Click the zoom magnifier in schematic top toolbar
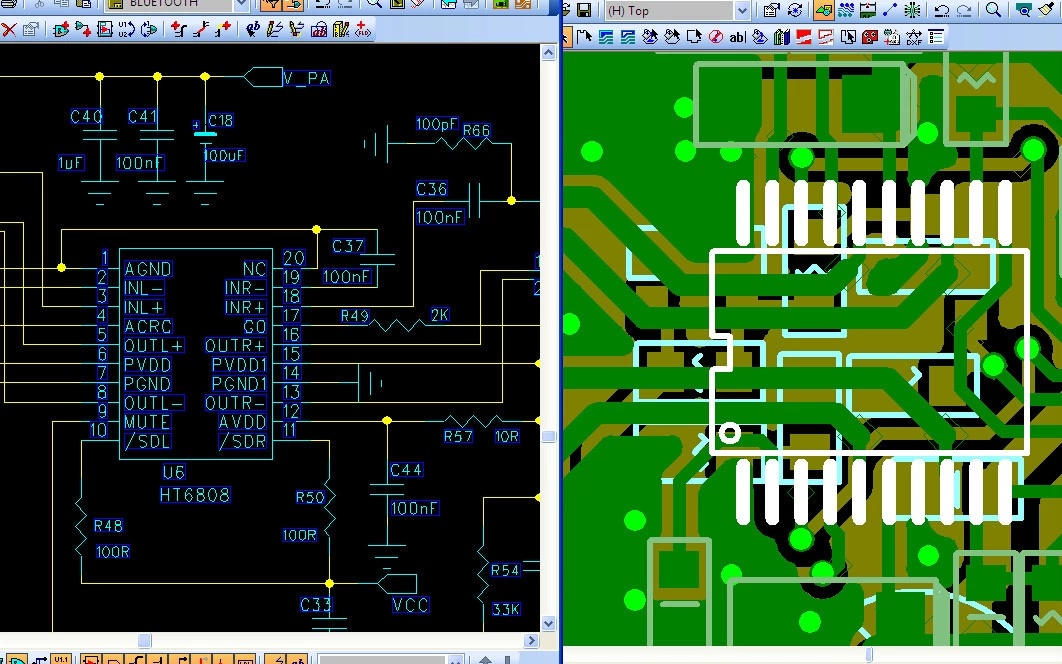 click(374, 4)
